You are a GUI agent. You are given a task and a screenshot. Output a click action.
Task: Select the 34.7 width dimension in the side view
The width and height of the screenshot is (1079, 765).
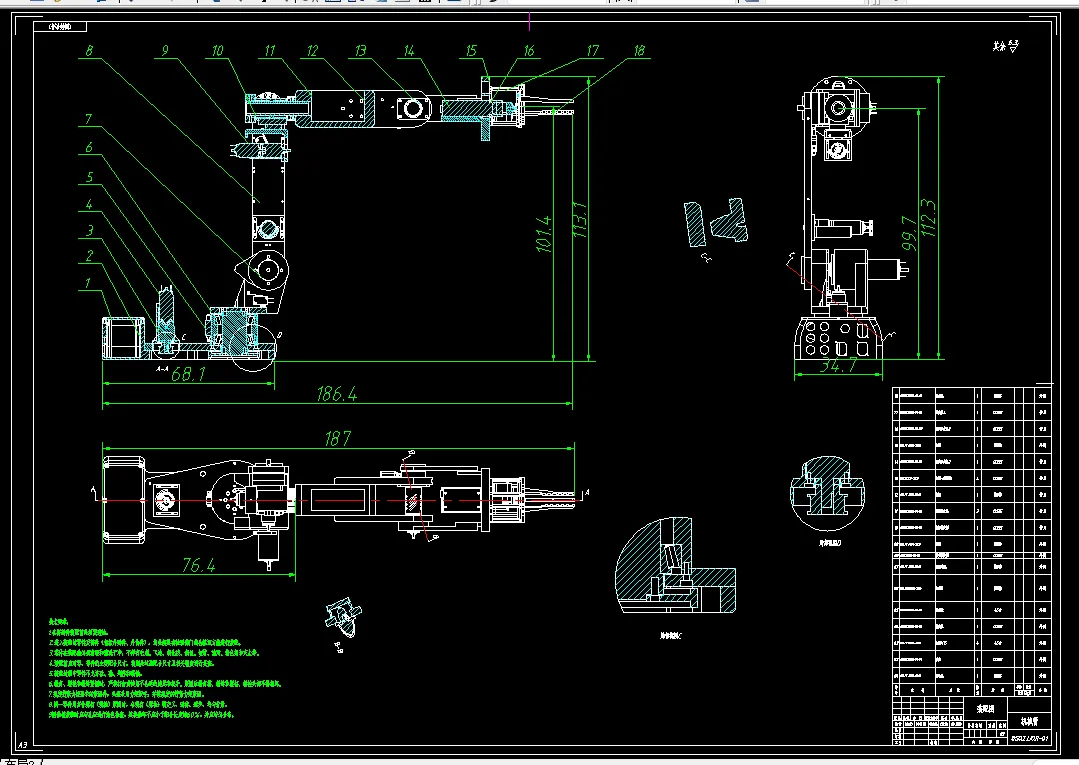tap(838, 366)
